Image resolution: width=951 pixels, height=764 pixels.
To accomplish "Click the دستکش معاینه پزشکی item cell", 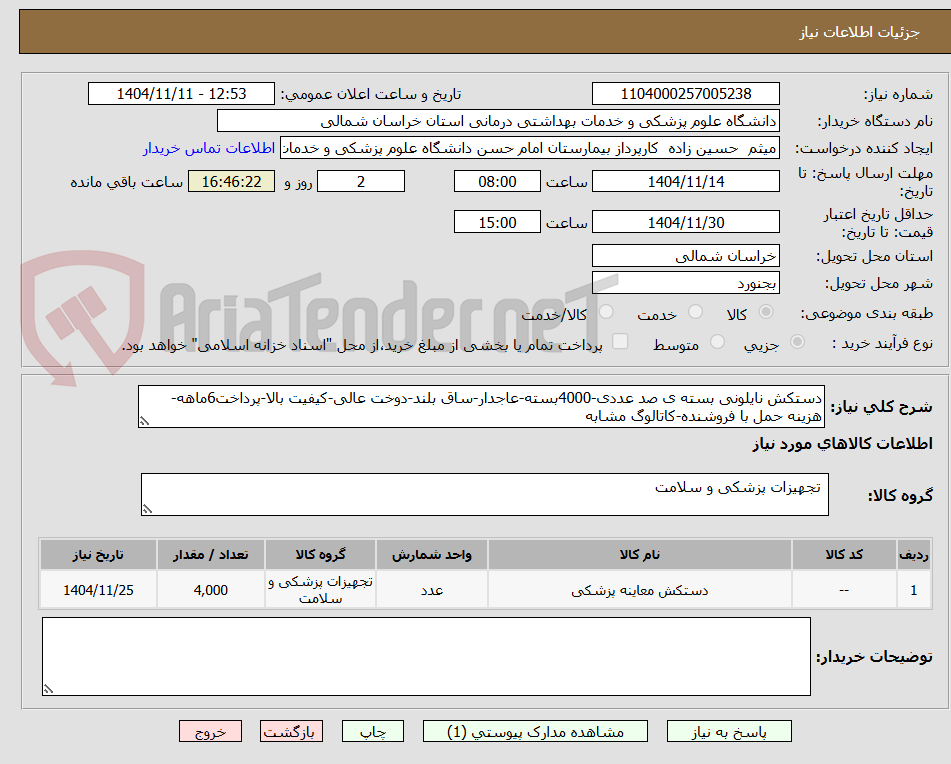I will 639,590.
